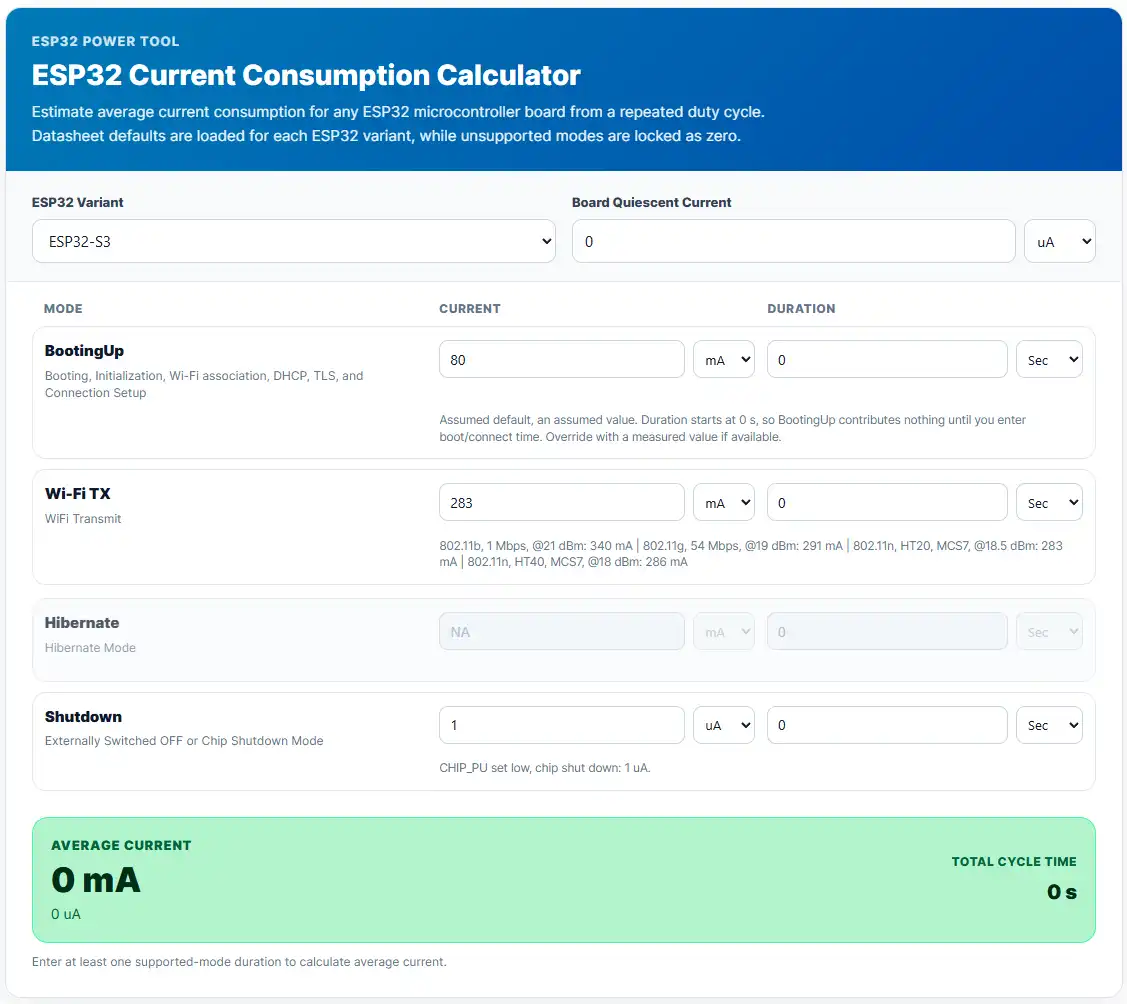The height and width of the screenshot is (1004, 1127).
Task: Change BootingUp duration unit dropdown
Action: point(1049,359)
